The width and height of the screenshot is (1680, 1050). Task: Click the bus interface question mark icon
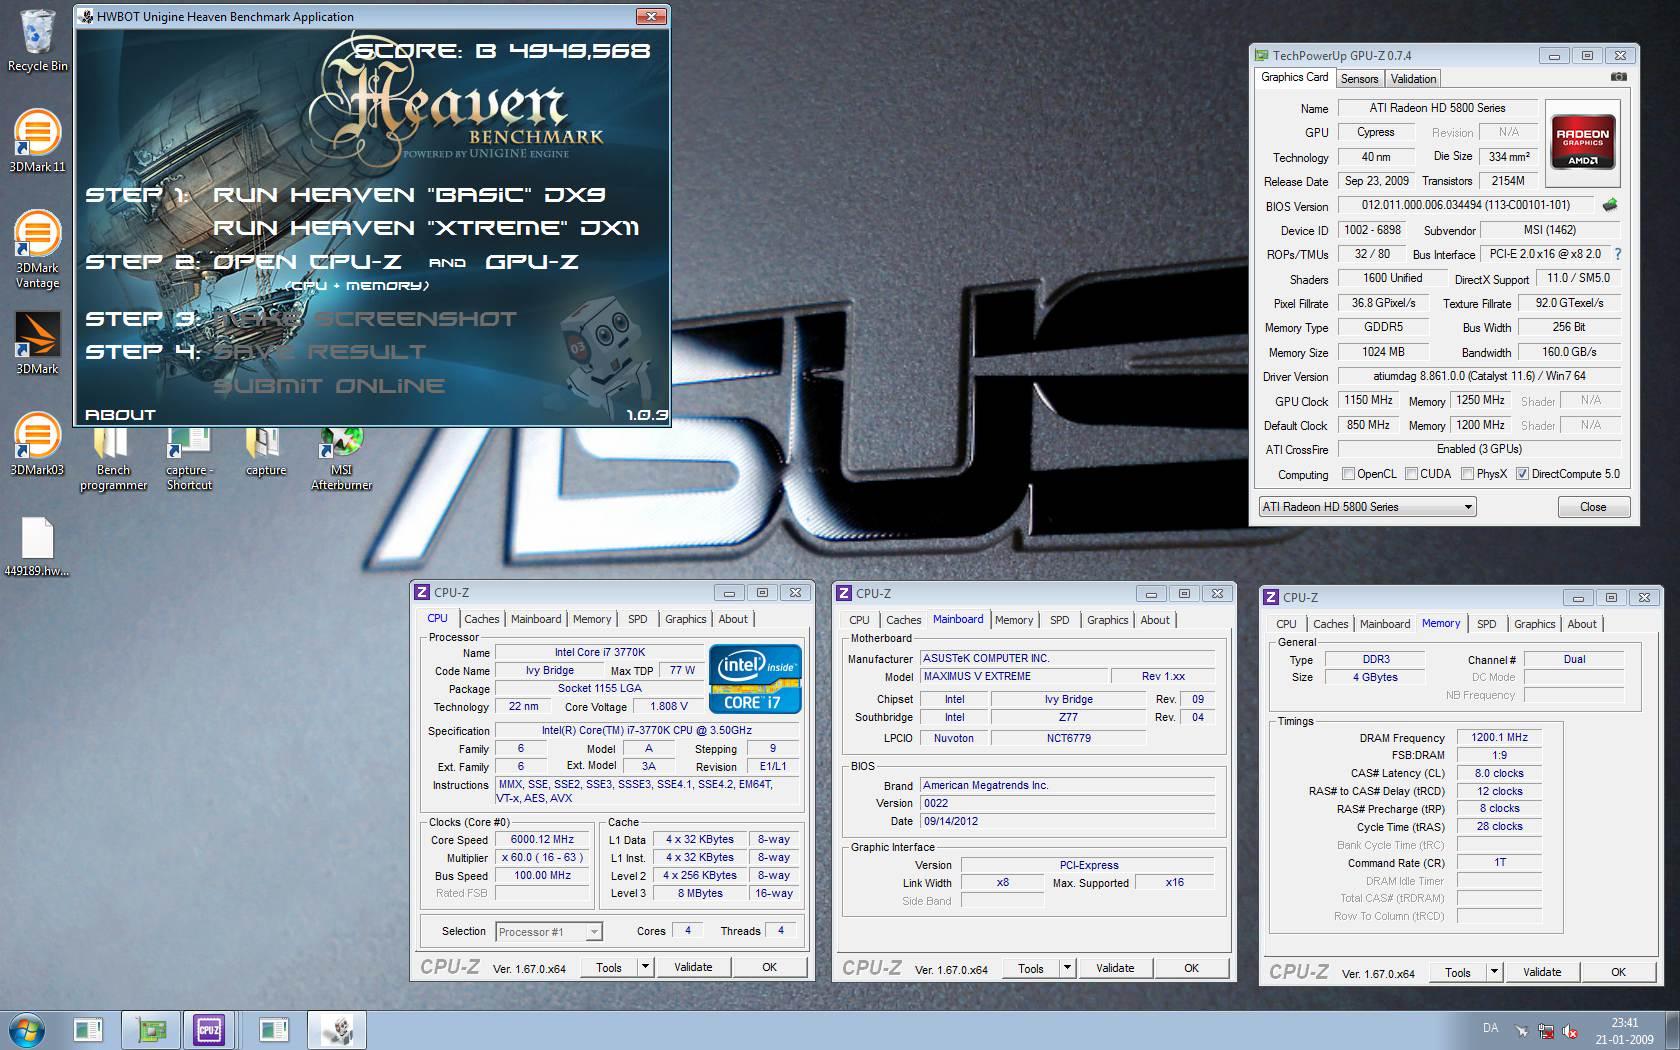(x=1617, y=254)
